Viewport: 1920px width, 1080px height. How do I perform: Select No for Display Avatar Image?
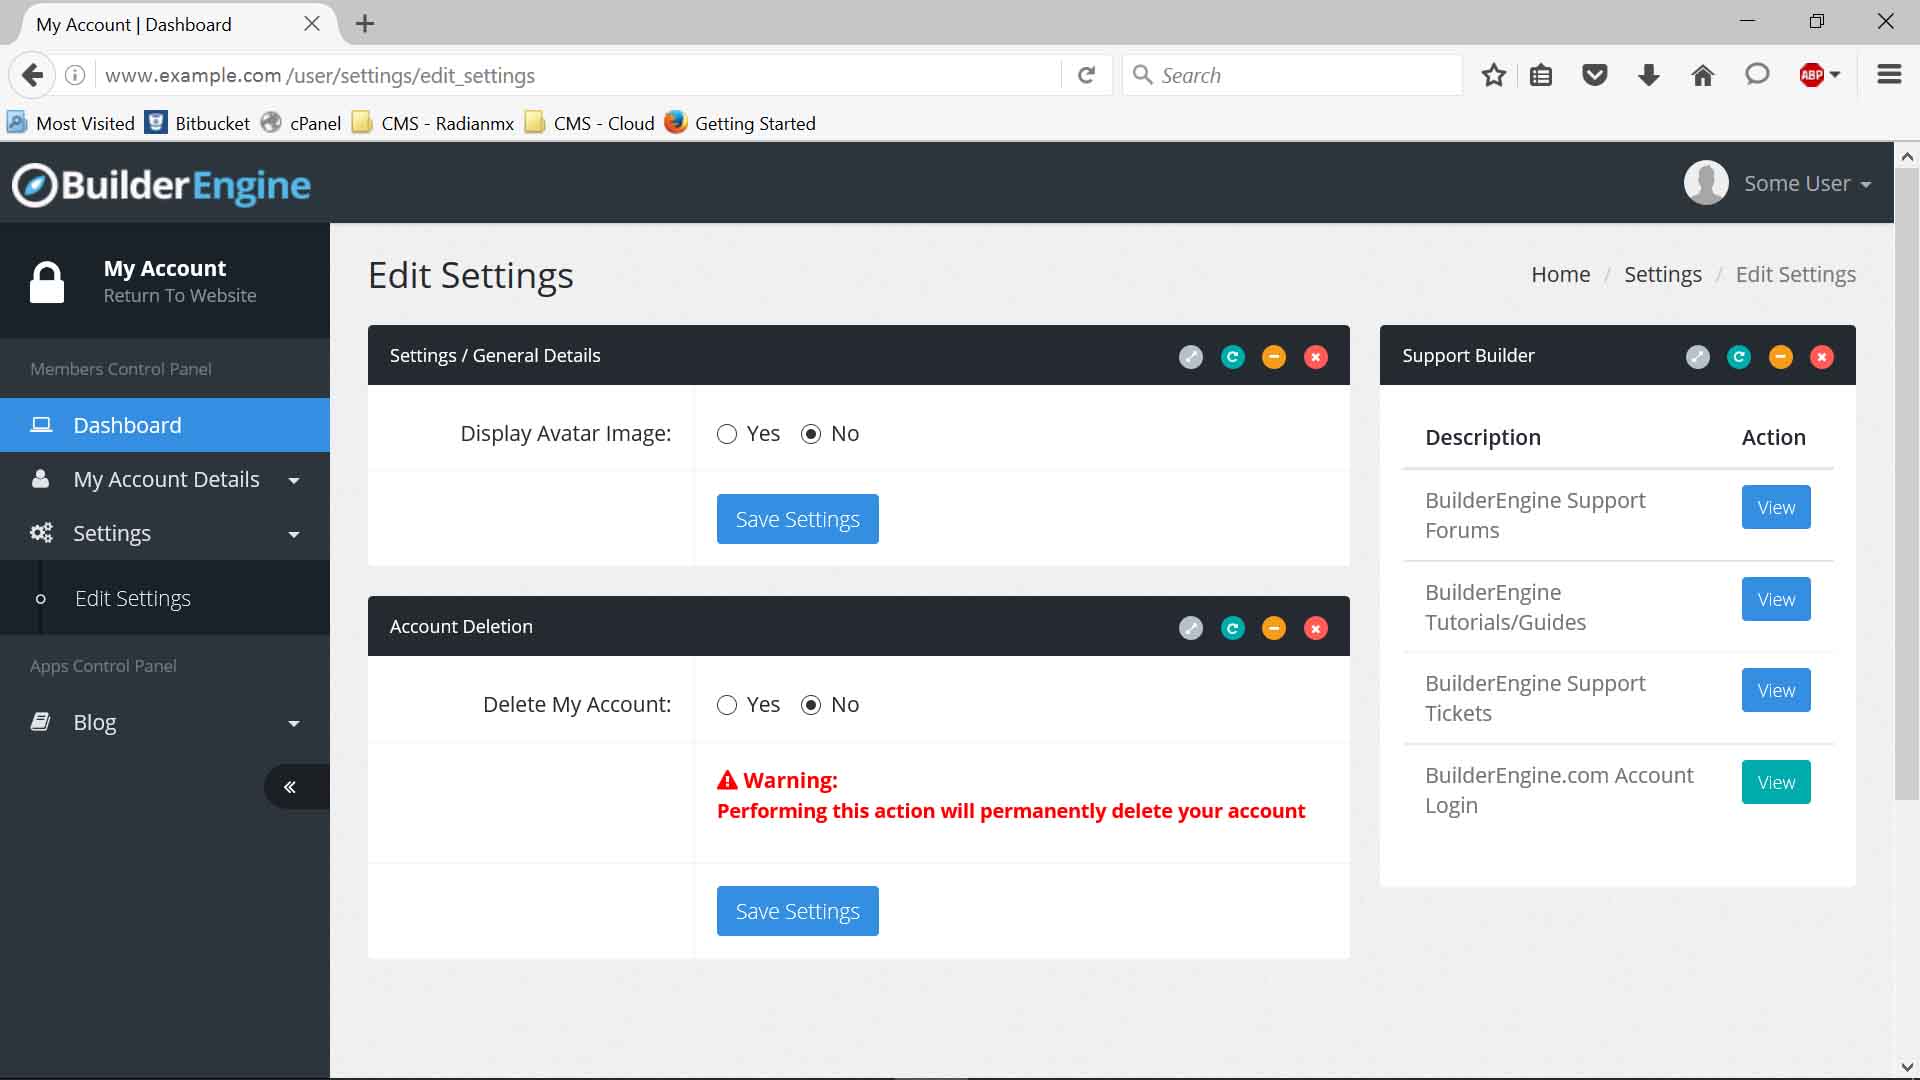click(811, 434)
